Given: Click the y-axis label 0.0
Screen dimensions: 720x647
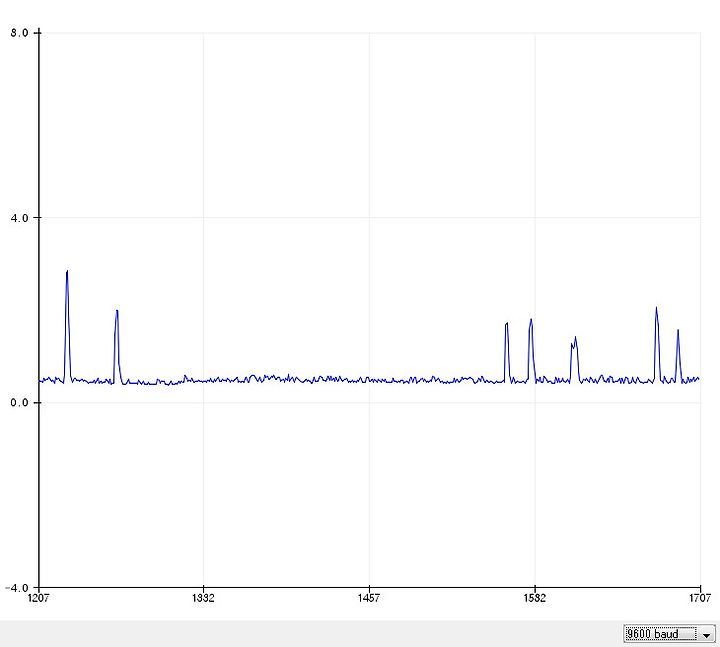Looking at the screenshot, I should pyautogui.click(x=19, y=403).
